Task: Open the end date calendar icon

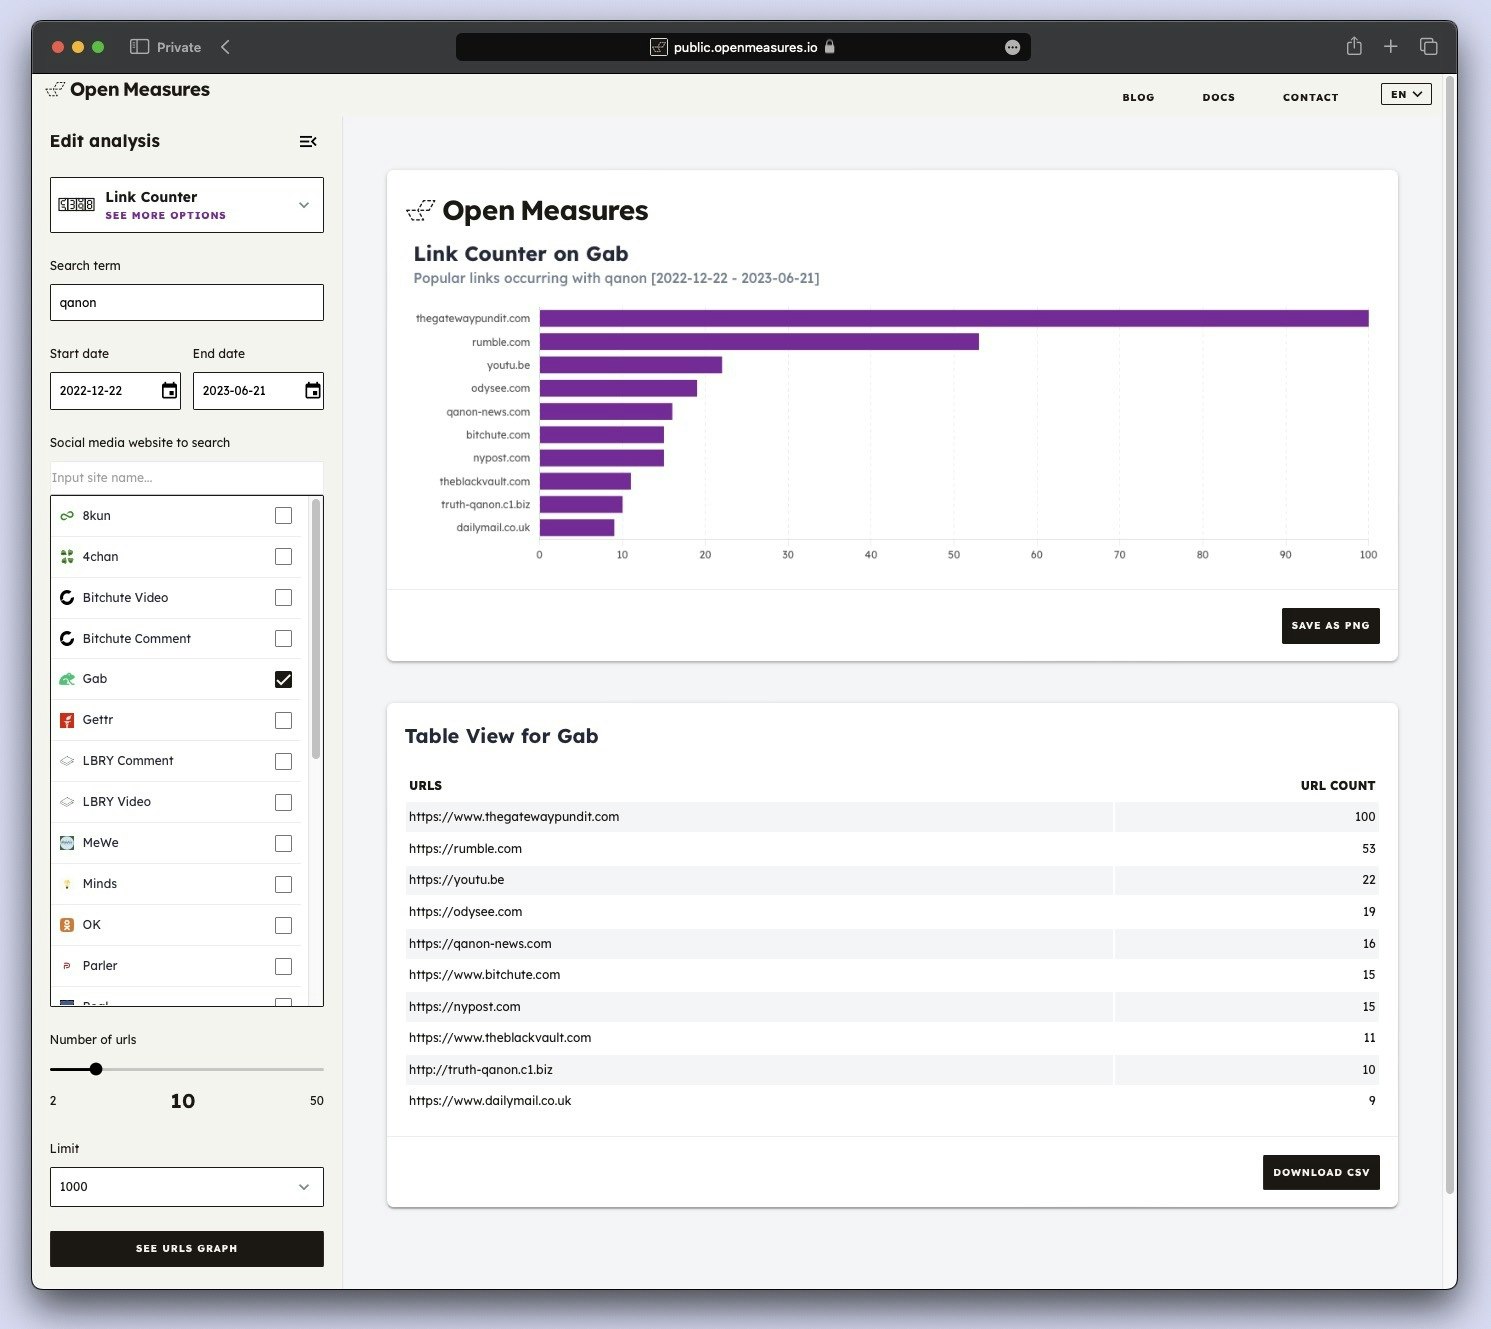Action: [x=313, y=391]
